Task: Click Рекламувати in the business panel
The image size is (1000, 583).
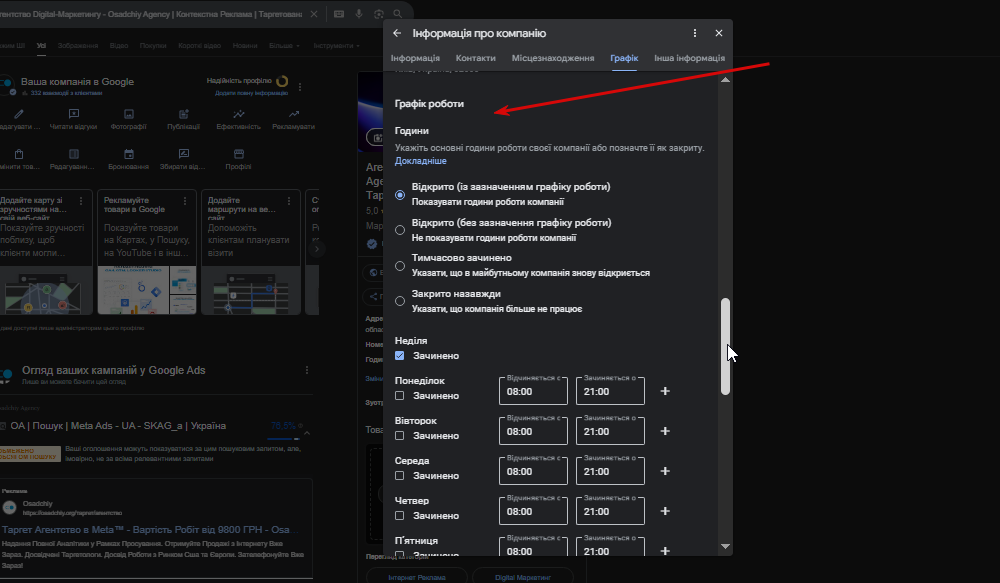Action: [x=293, y=119]
